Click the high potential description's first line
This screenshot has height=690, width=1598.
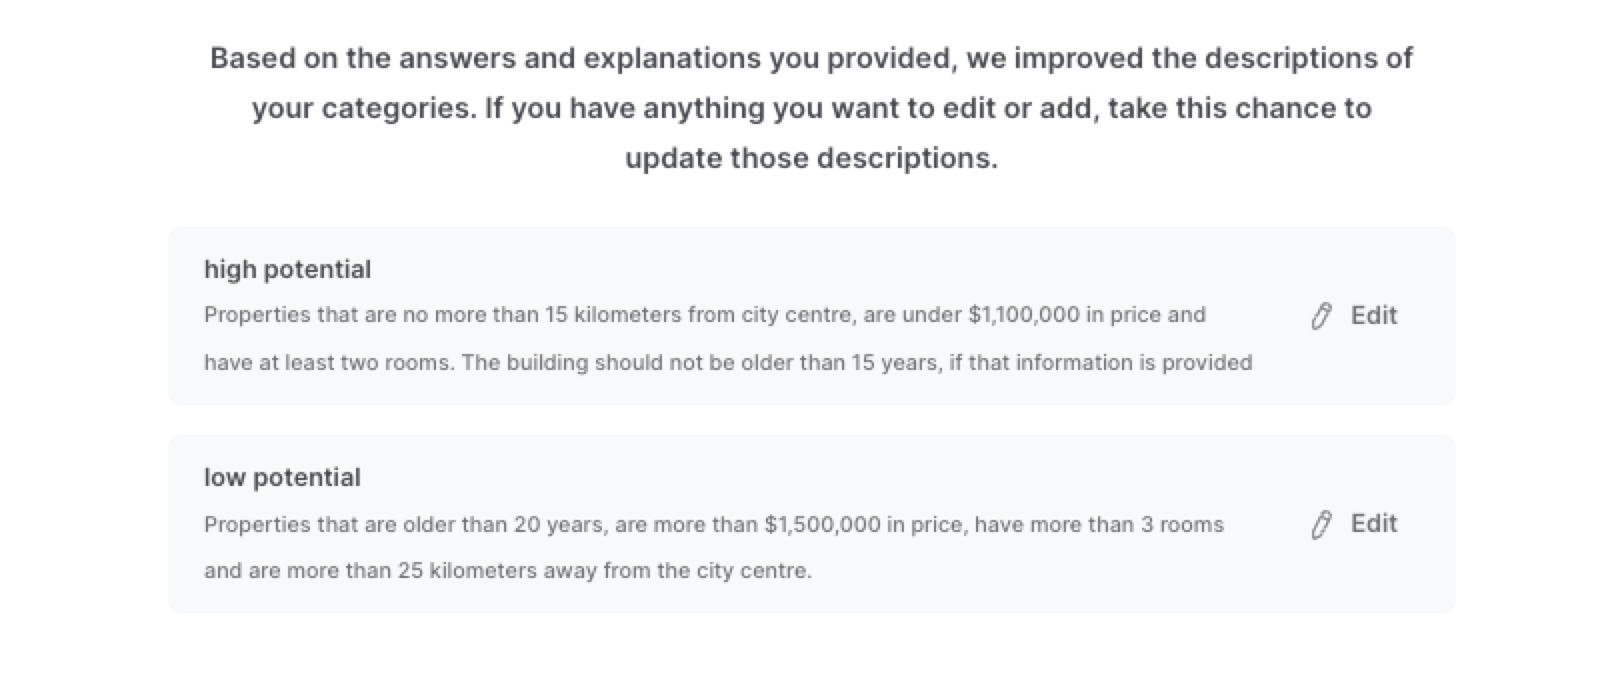pos(705,315)
